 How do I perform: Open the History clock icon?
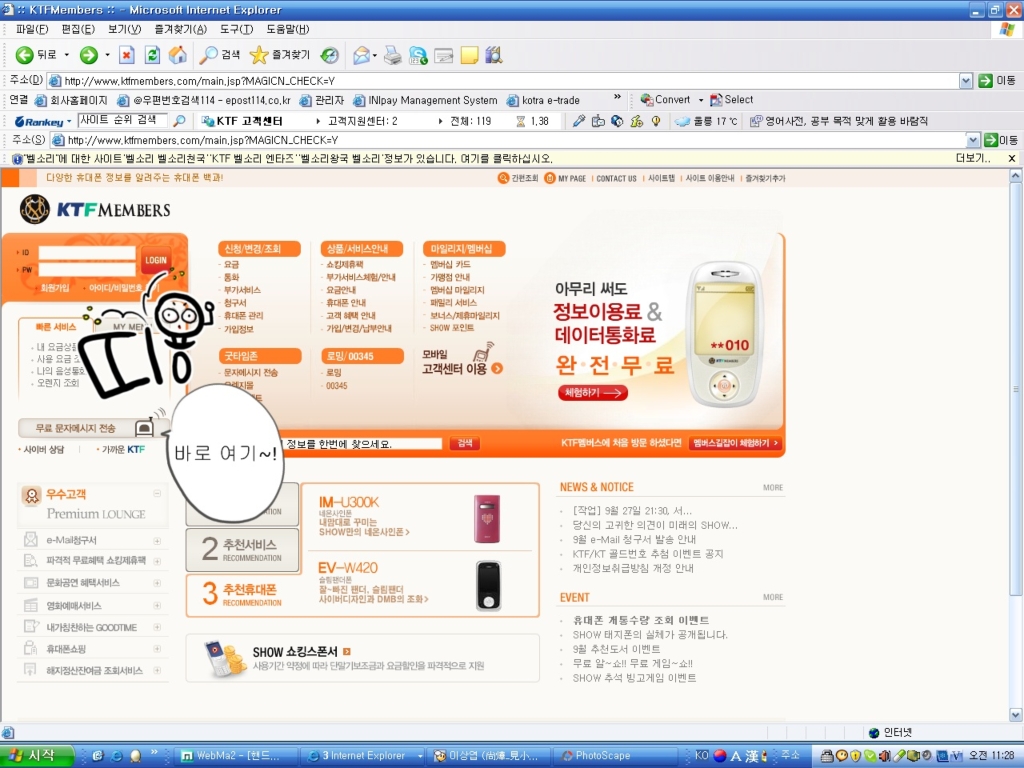(330, 56)
